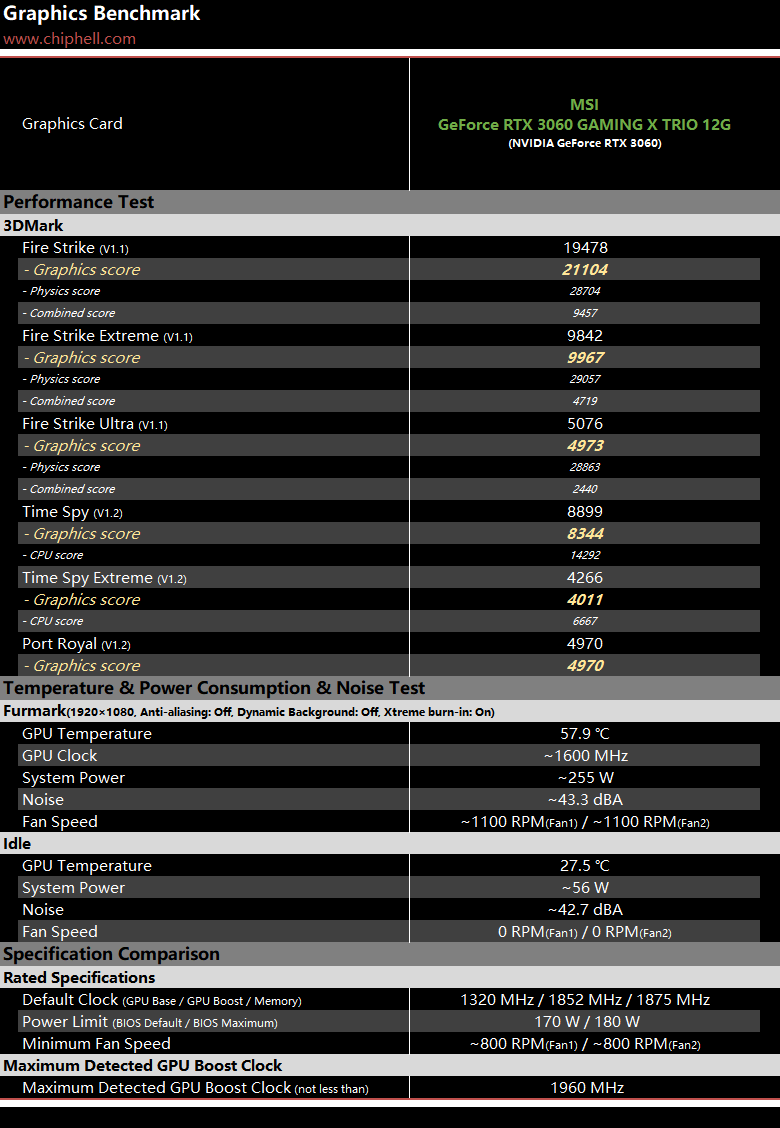The height and width of the screenshot is (1128, 780).
Task: Select the graphics score value 8344
Action: pyautogui.click(x=585, y=533)
